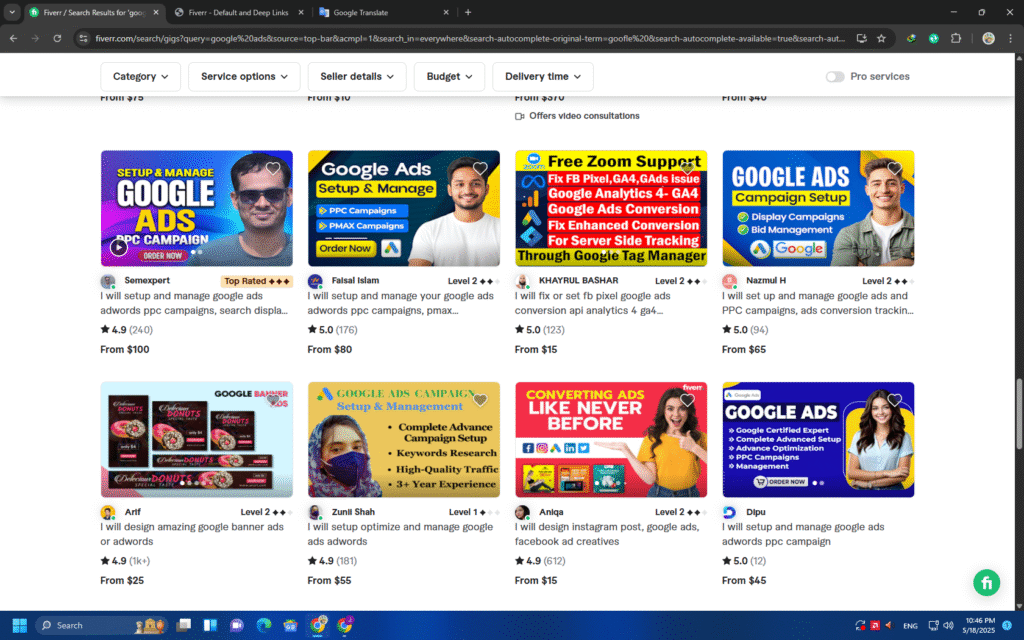
Task: Click the browser address bar URL
Action: pyautogui.click(x=469, y=39)
